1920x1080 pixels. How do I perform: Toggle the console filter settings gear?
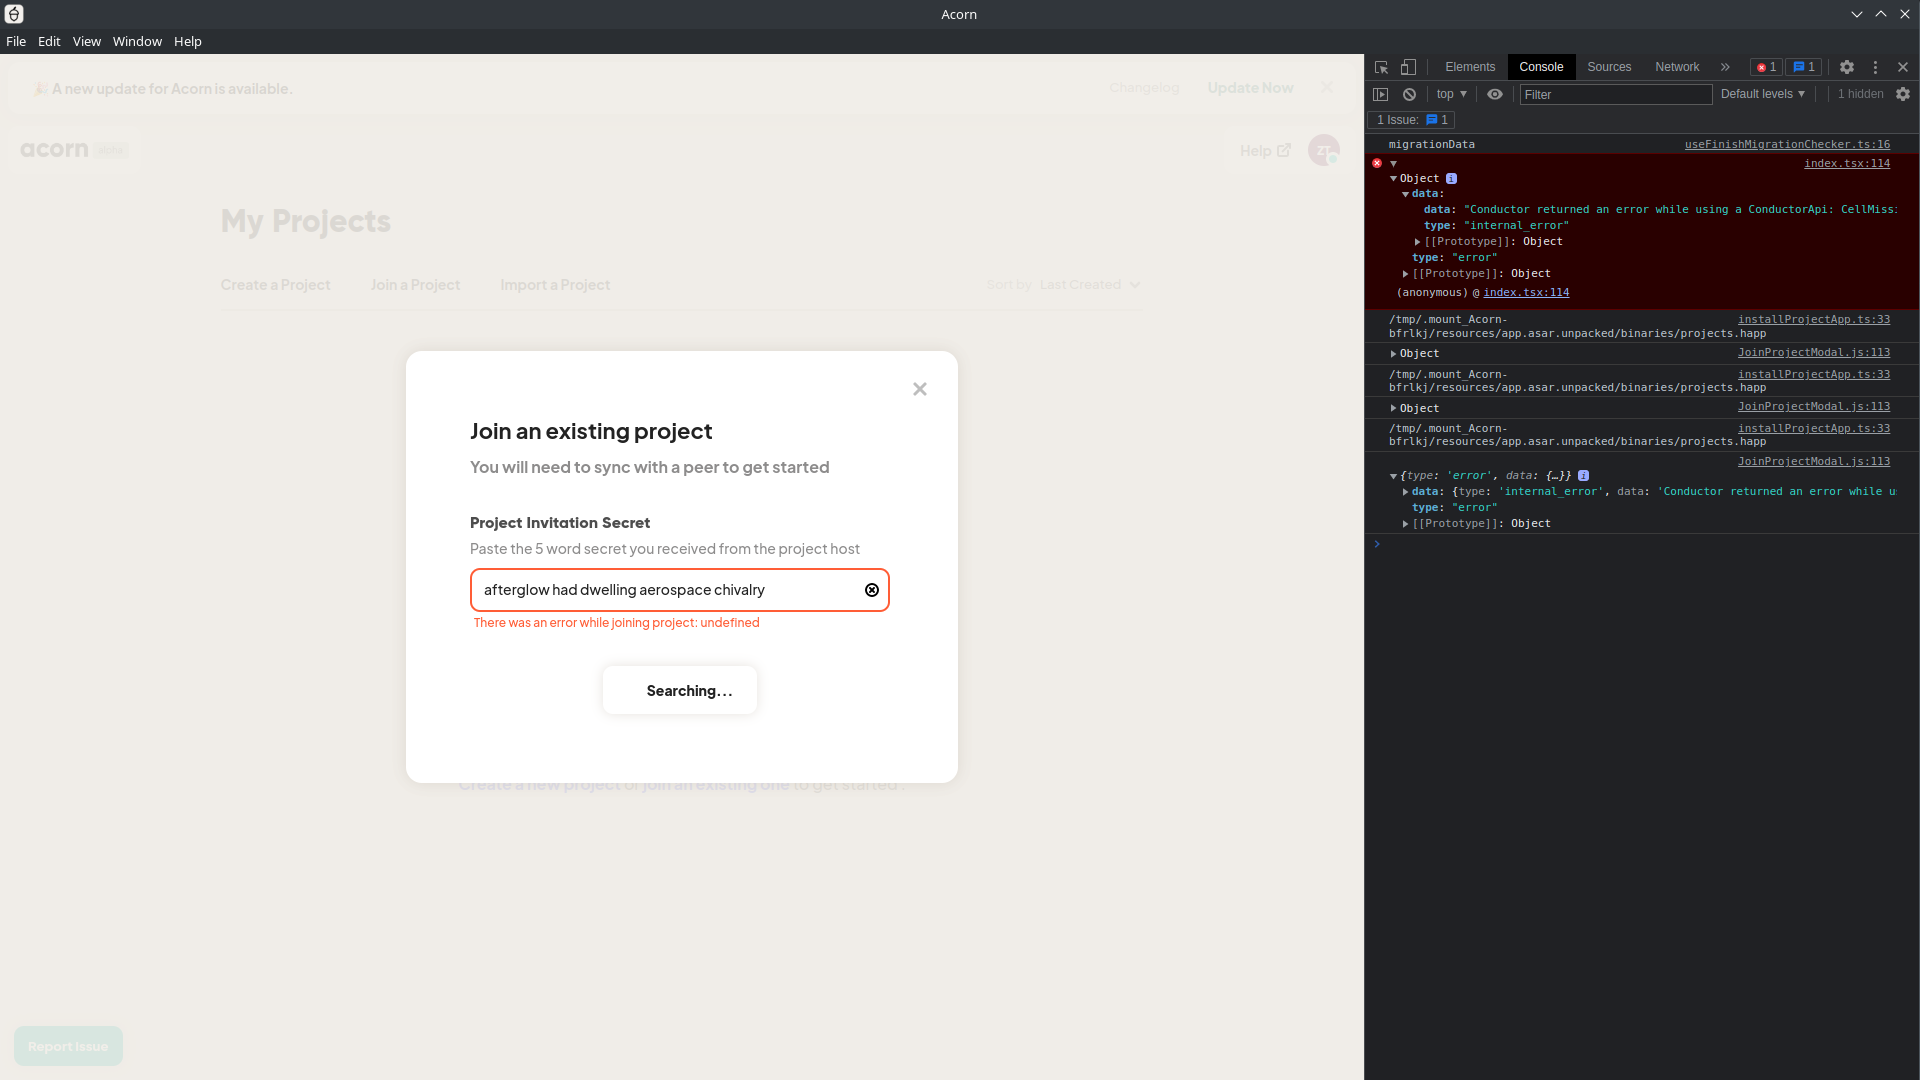point(1903,94)
